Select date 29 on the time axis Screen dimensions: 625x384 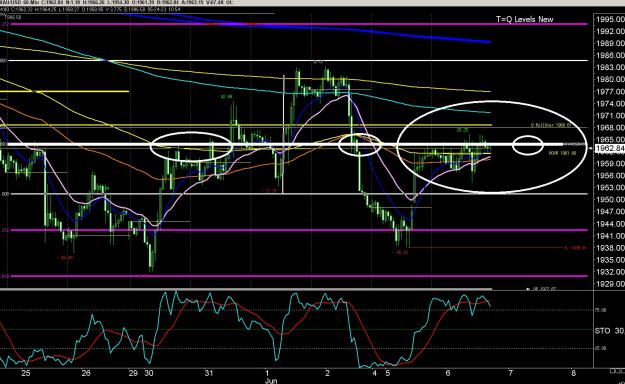click(133, 373)
